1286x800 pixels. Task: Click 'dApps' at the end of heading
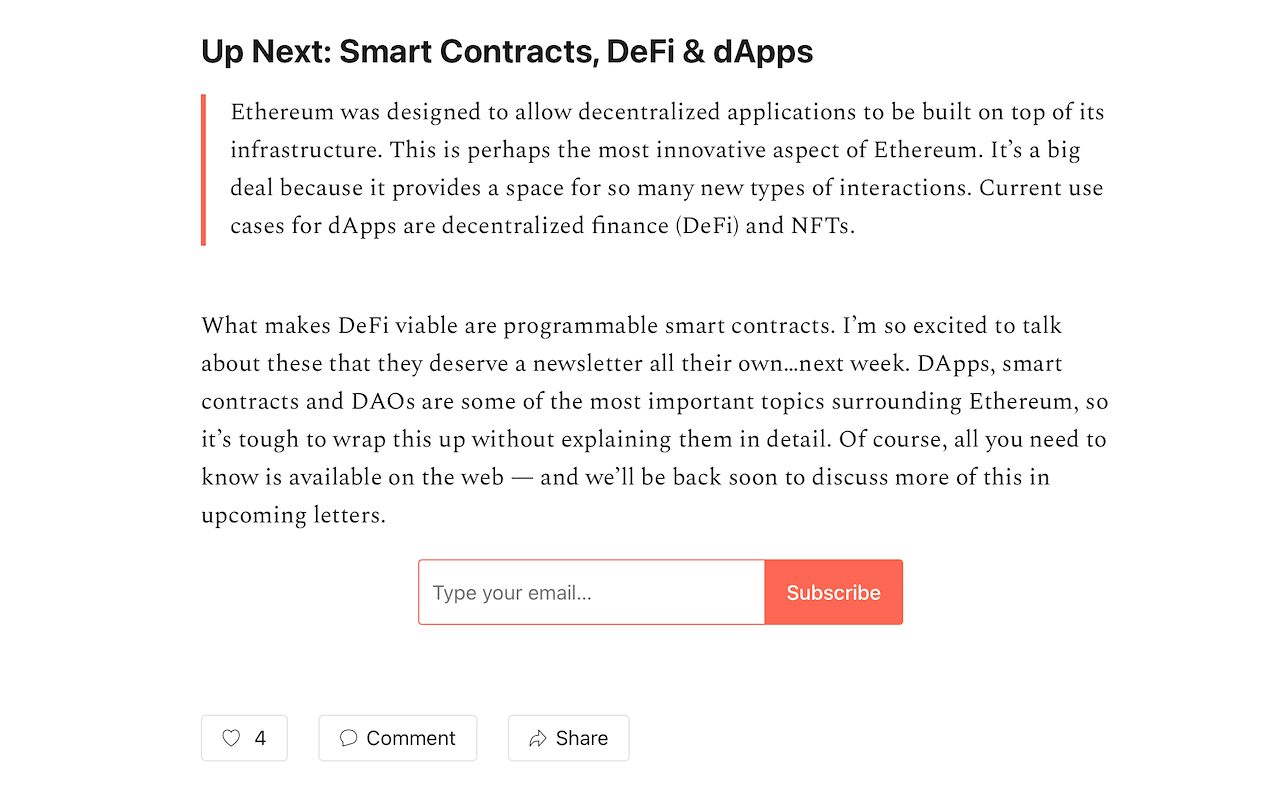tap(763, 51)
